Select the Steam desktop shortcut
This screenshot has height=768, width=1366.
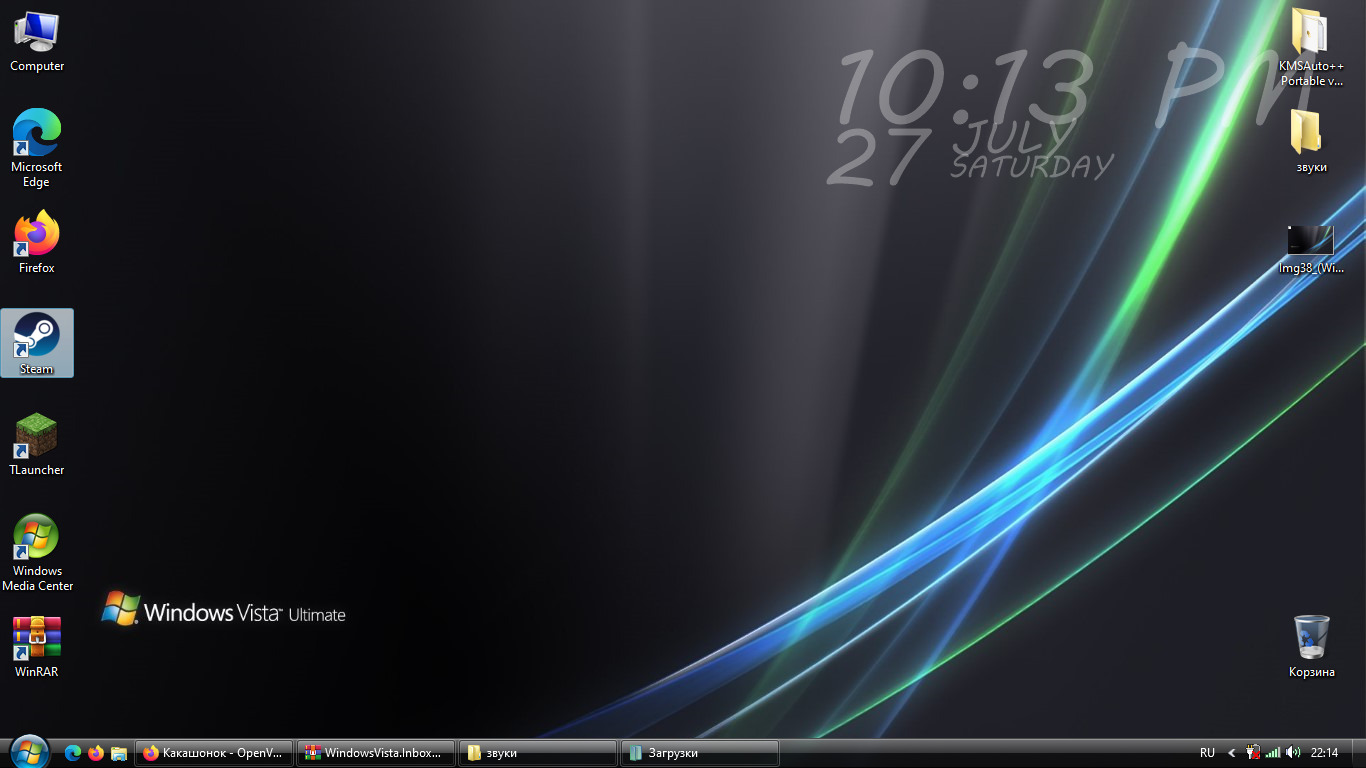pos(37,343)
